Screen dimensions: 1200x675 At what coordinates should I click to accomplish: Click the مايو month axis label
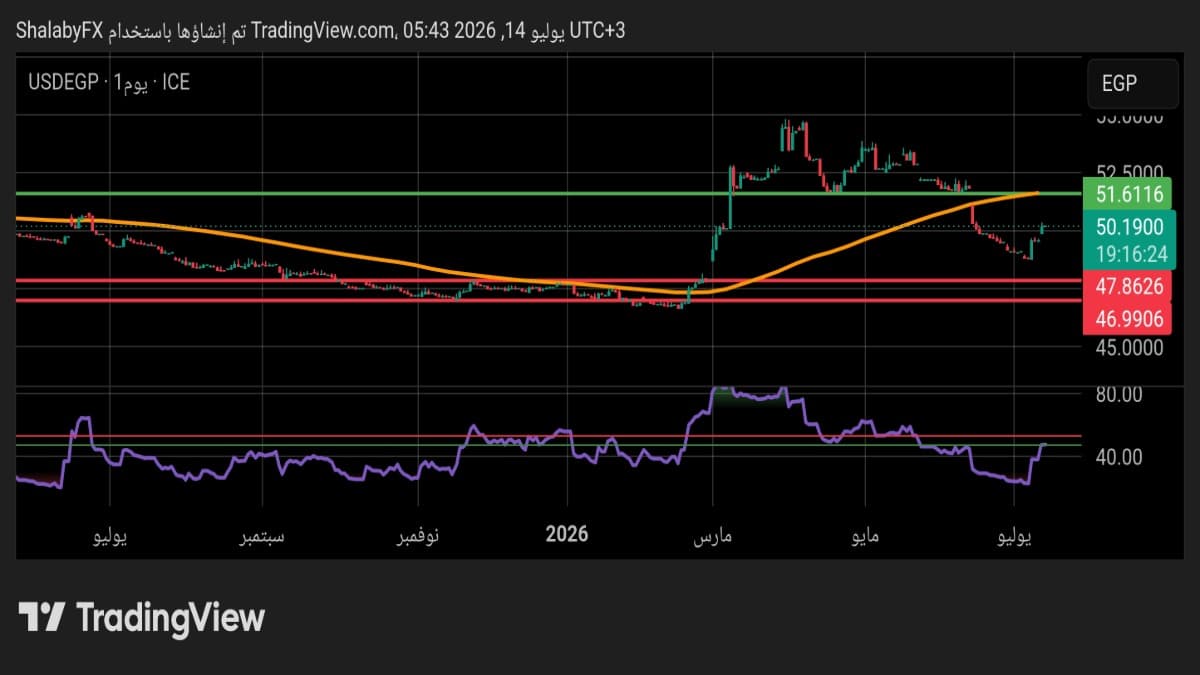(864, 538)
